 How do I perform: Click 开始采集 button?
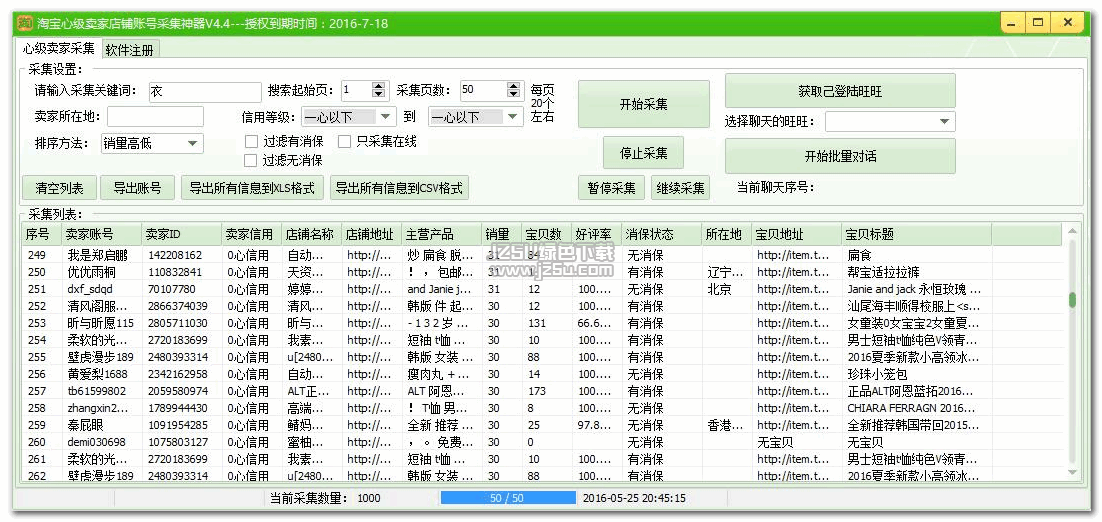(644, 104)
